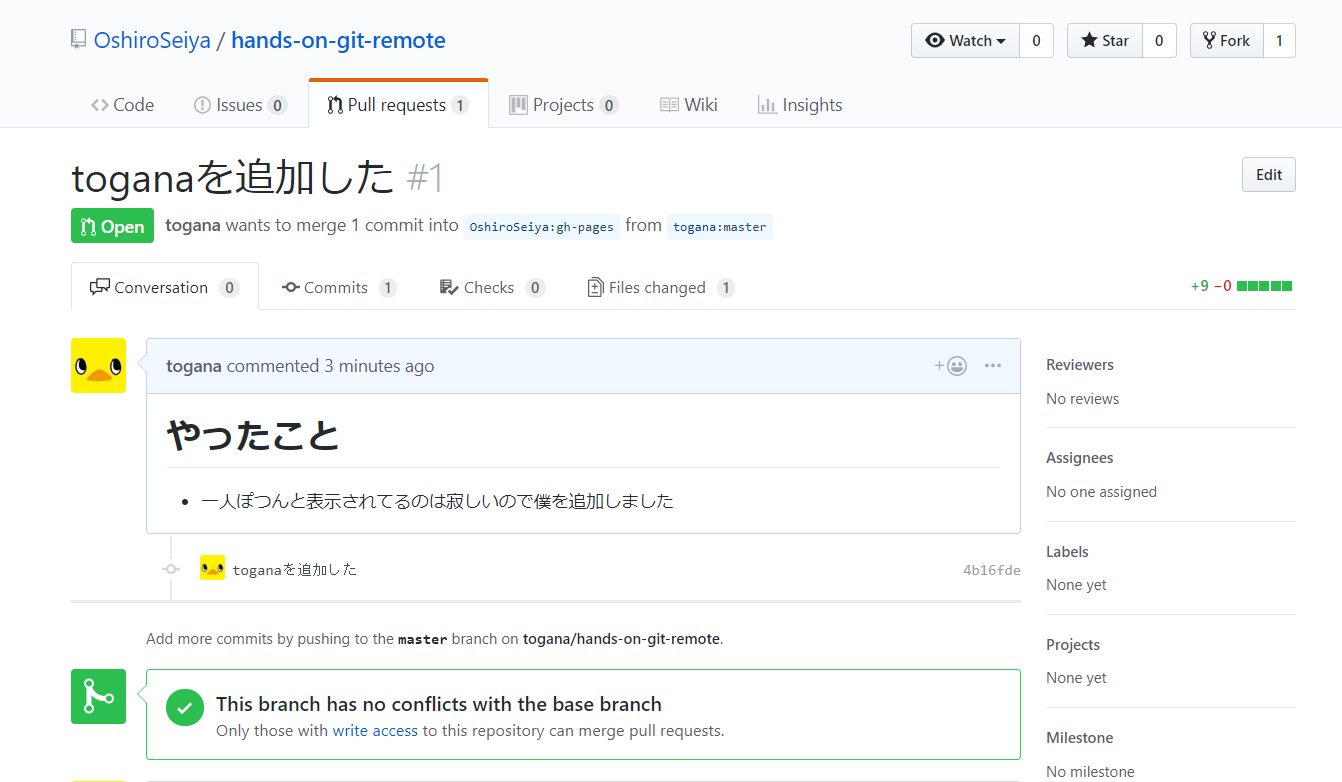Click the '+9' additions count
1342x782 pixels.
point(1199,287)
